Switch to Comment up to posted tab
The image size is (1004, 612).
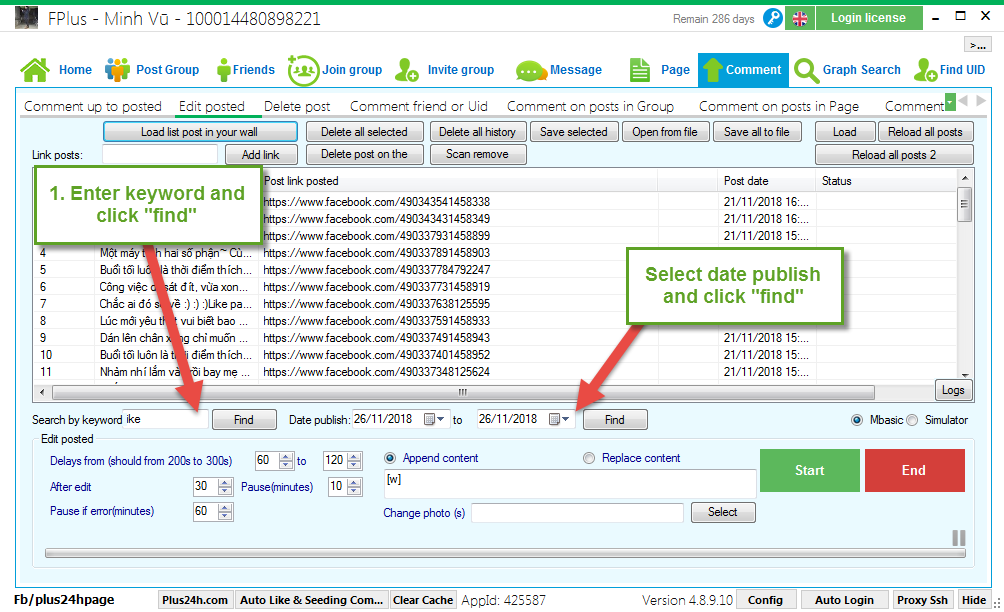(x=93, y=106)
